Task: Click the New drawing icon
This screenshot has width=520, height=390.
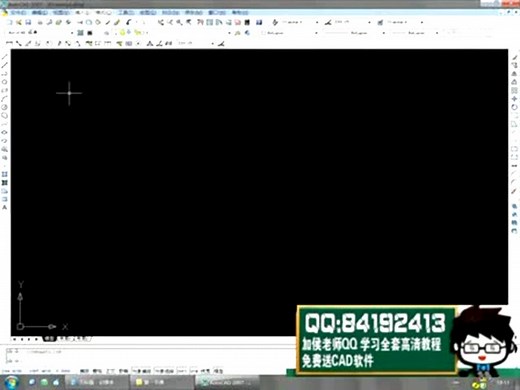Action: [x=9, y=22]
